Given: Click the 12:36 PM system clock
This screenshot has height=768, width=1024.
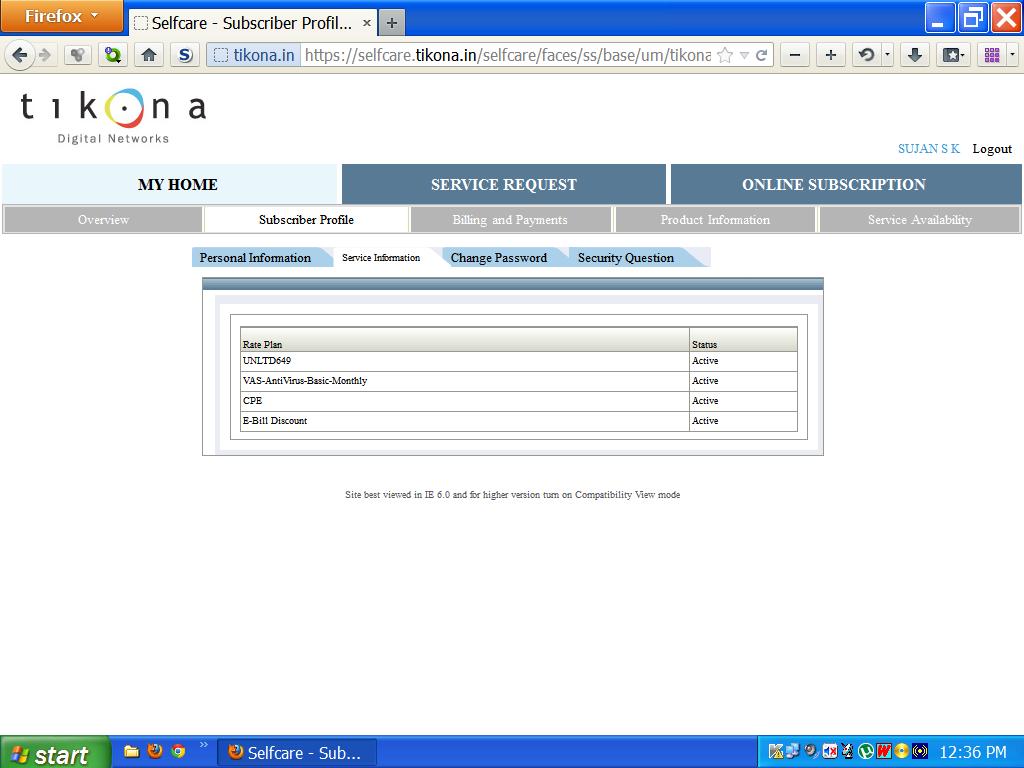Looking at the screenshot, I should 973,752.
